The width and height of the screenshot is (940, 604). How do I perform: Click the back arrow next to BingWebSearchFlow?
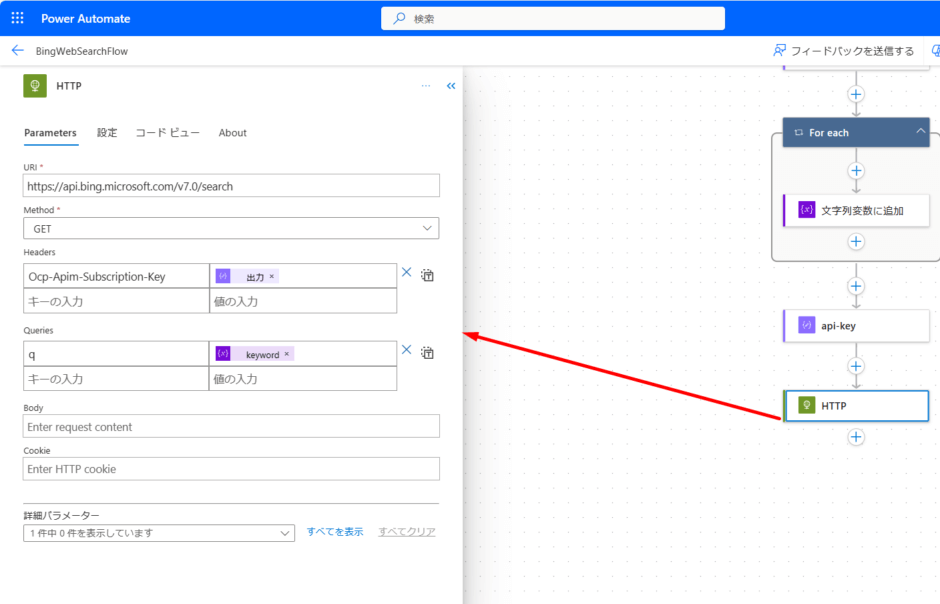19,50
